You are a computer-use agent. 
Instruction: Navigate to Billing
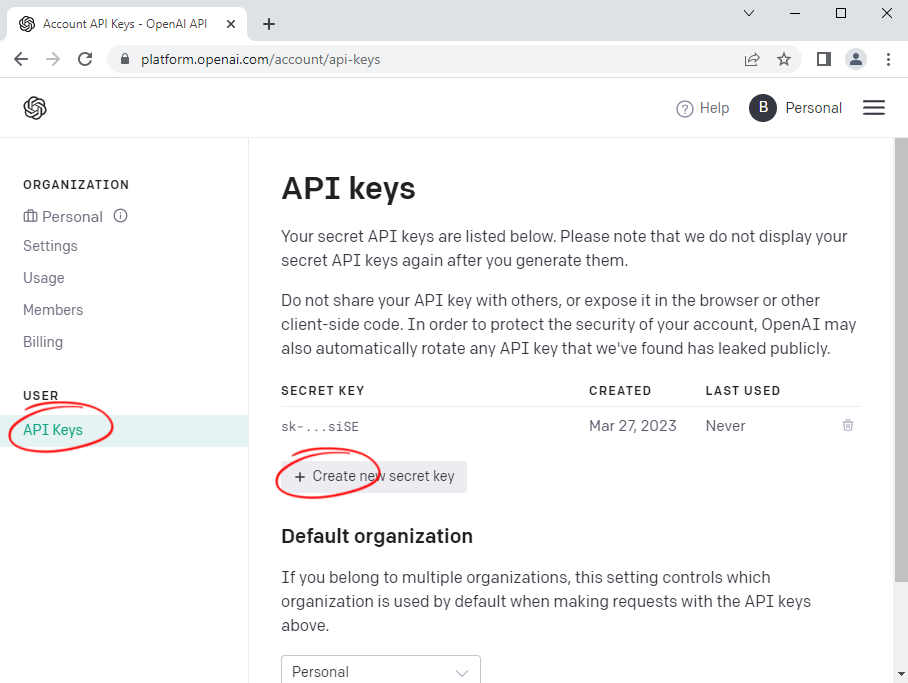click(x=43, y=342)
